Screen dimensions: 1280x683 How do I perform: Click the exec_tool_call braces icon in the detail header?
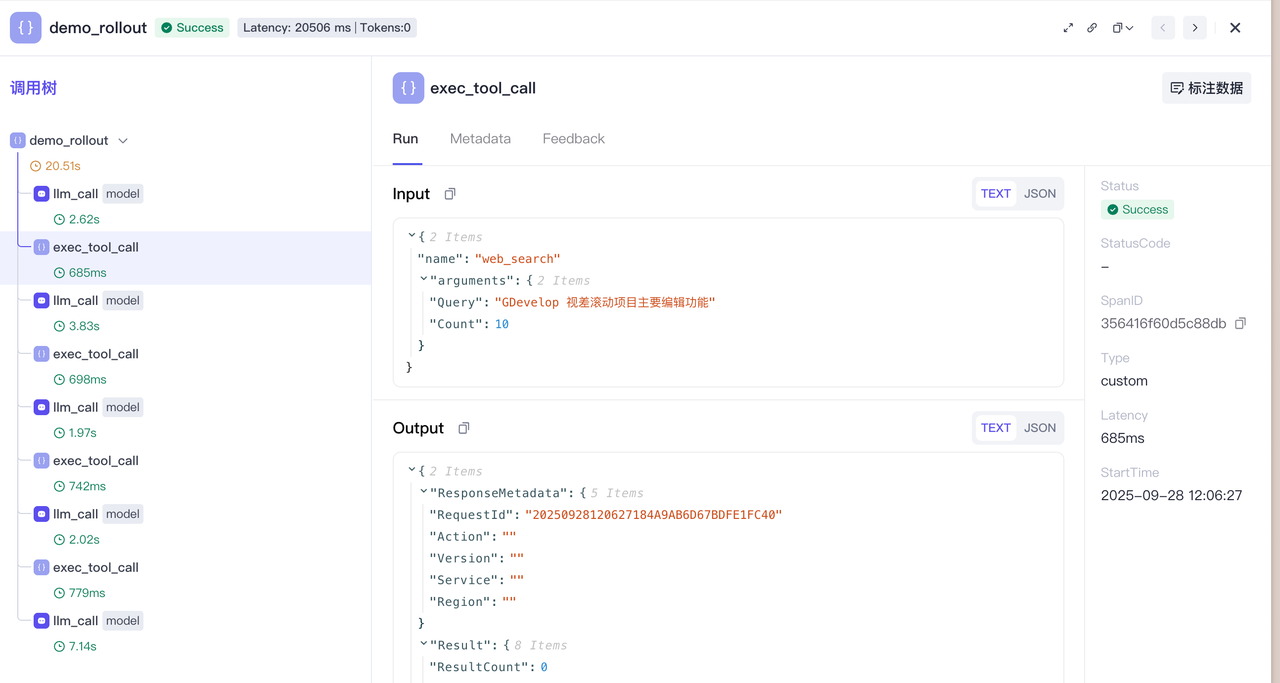[408, 88]
